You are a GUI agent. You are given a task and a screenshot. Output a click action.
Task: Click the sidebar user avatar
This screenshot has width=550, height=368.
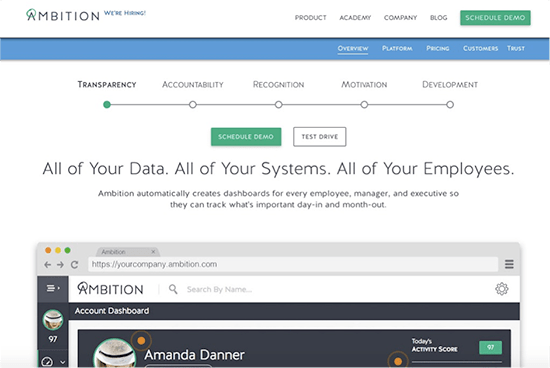[53, 320]
